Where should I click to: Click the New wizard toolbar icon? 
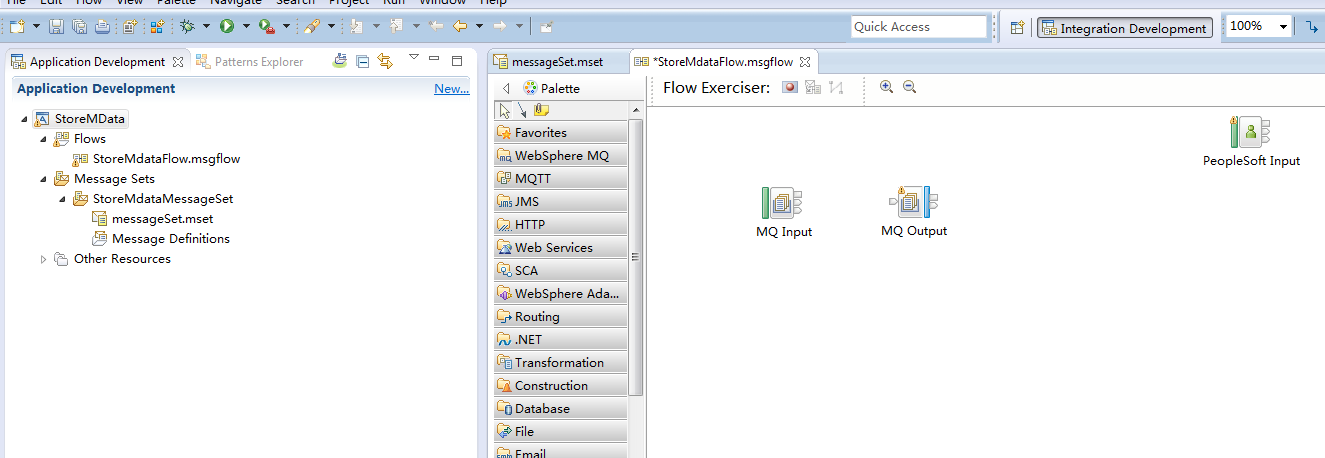(16, 27)
